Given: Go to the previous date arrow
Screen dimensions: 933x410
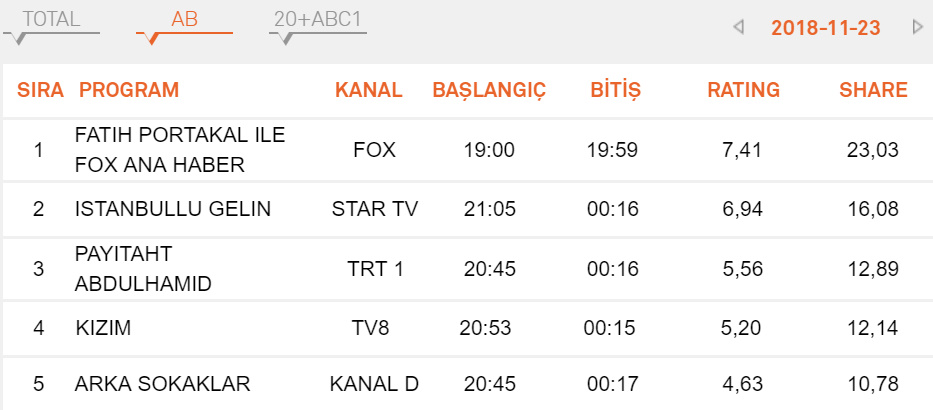Looking at the screenshot, I should tap(739, 27).
